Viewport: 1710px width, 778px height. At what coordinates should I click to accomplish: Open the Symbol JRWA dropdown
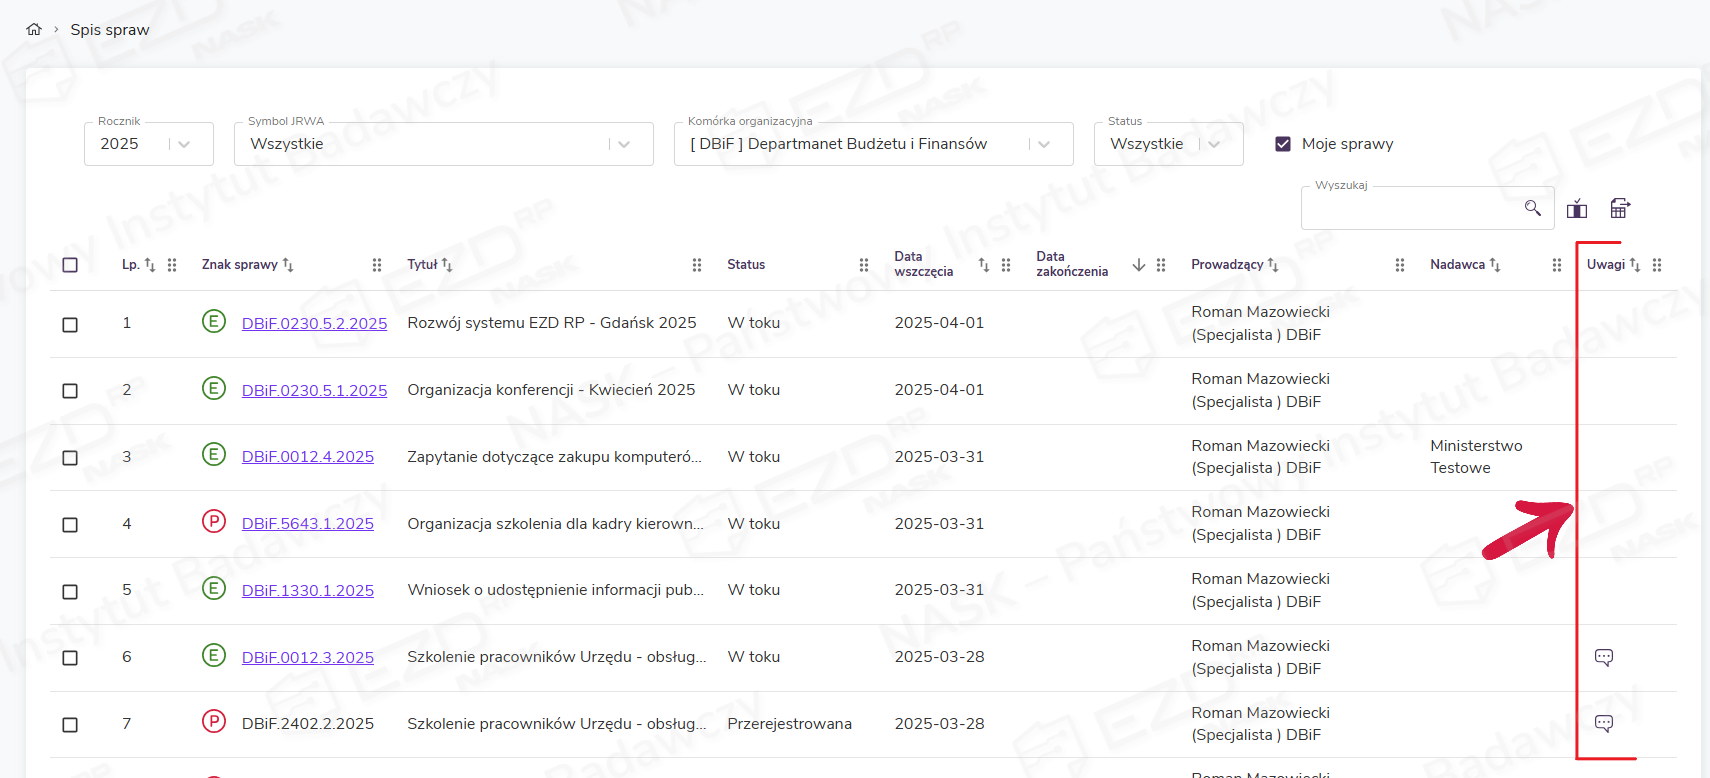[x=624, y=144]
